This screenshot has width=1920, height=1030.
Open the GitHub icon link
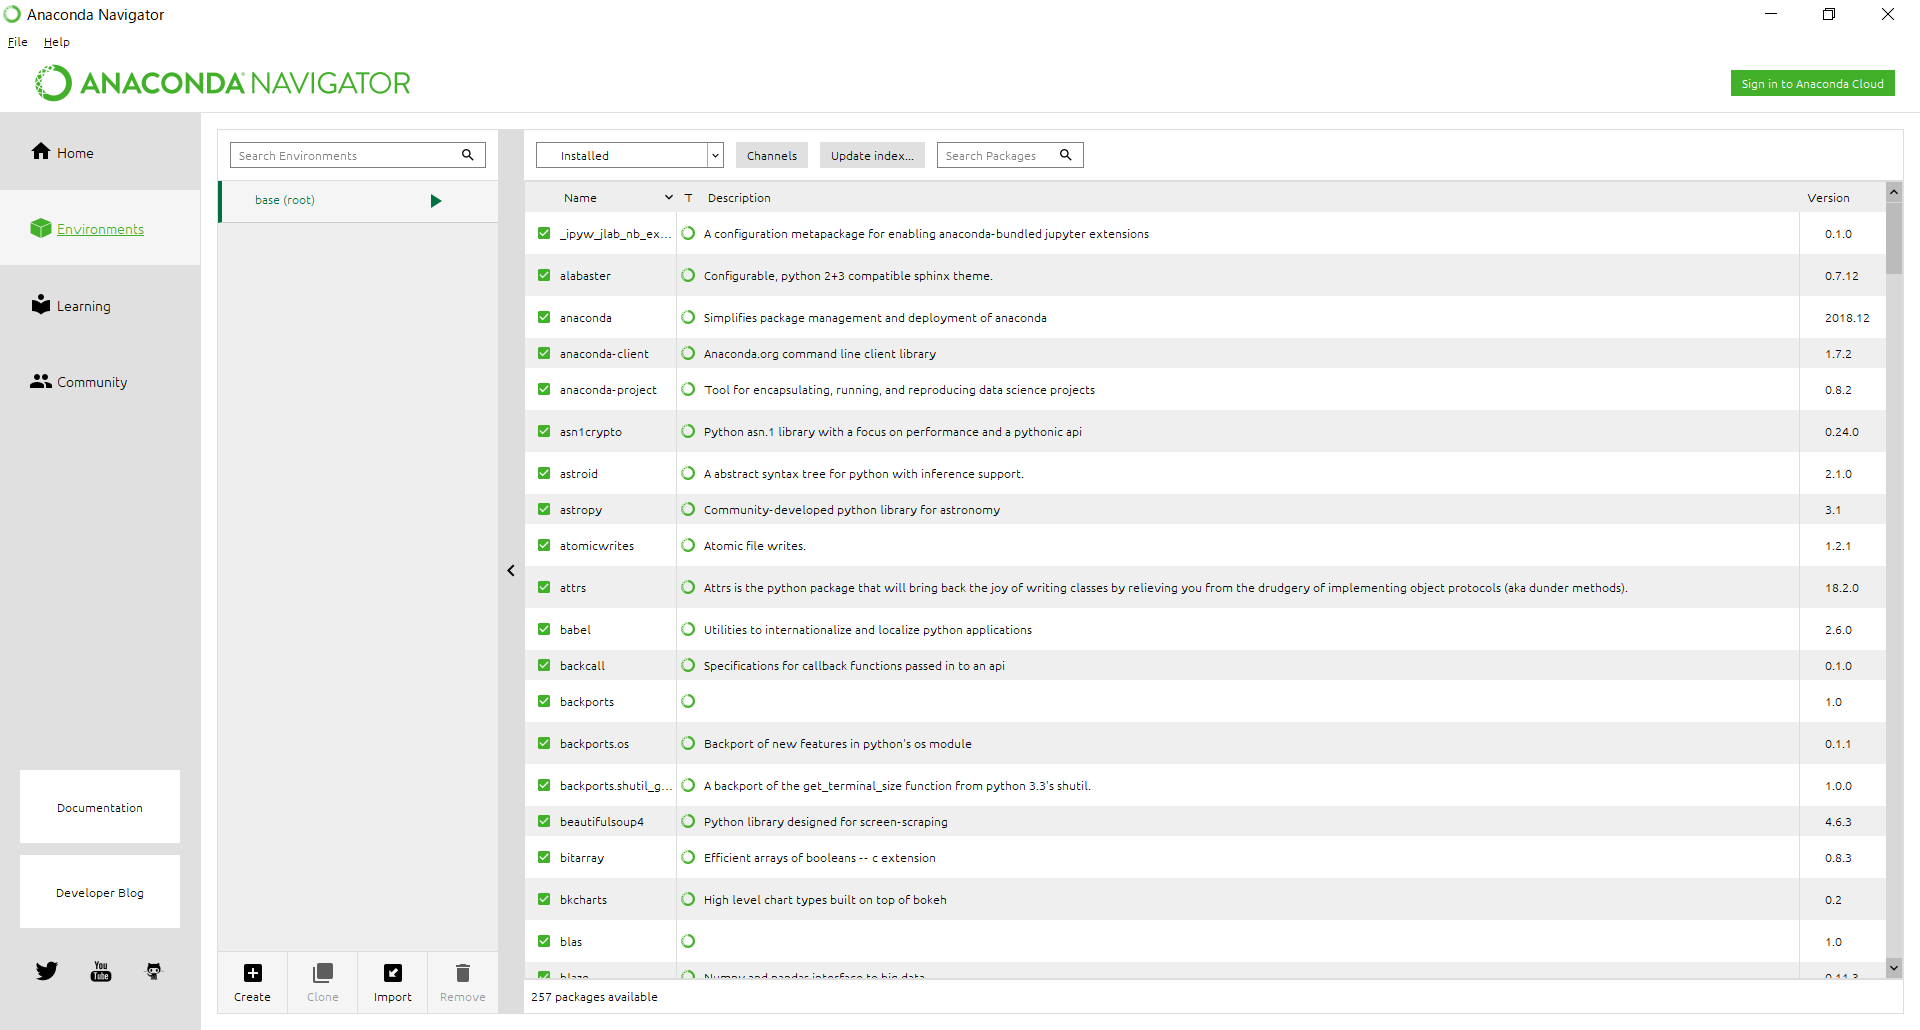pyautogui.click(x=154, y=971)
